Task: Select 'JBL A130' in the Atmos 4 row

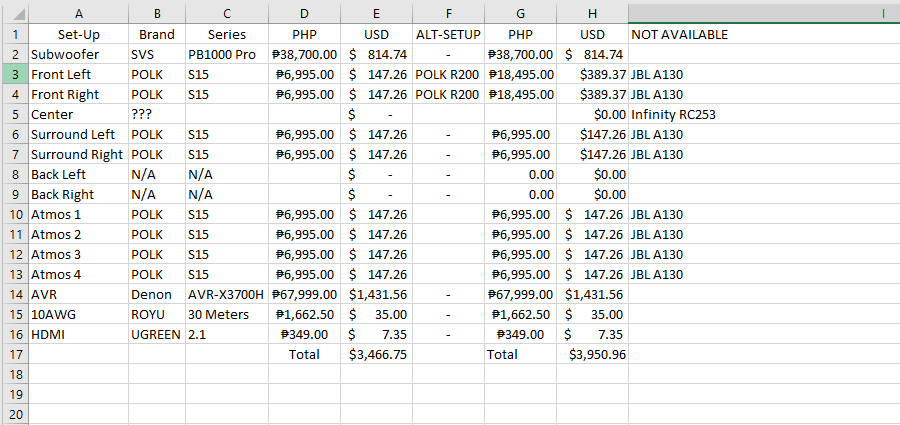Action: click(764, 275)
